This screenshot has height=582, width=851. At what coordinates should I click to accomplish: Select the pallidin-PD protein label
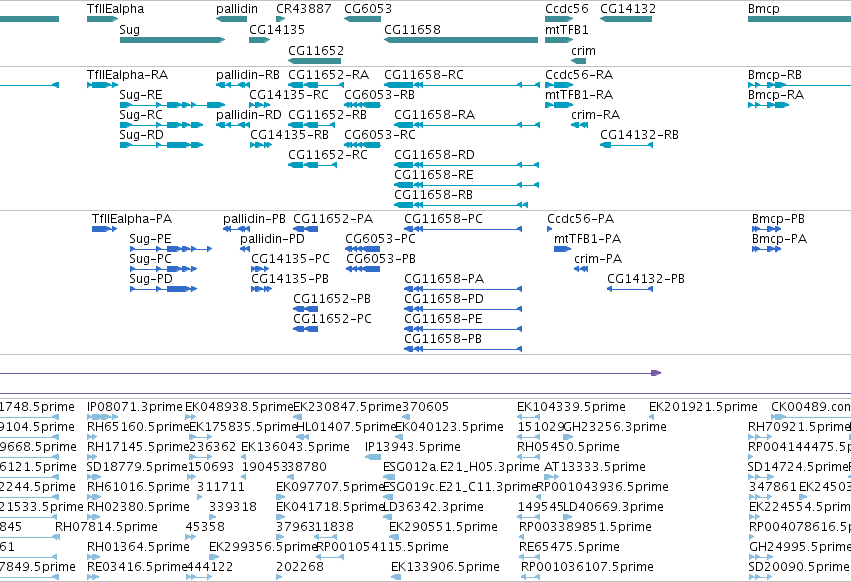[272, 239]
